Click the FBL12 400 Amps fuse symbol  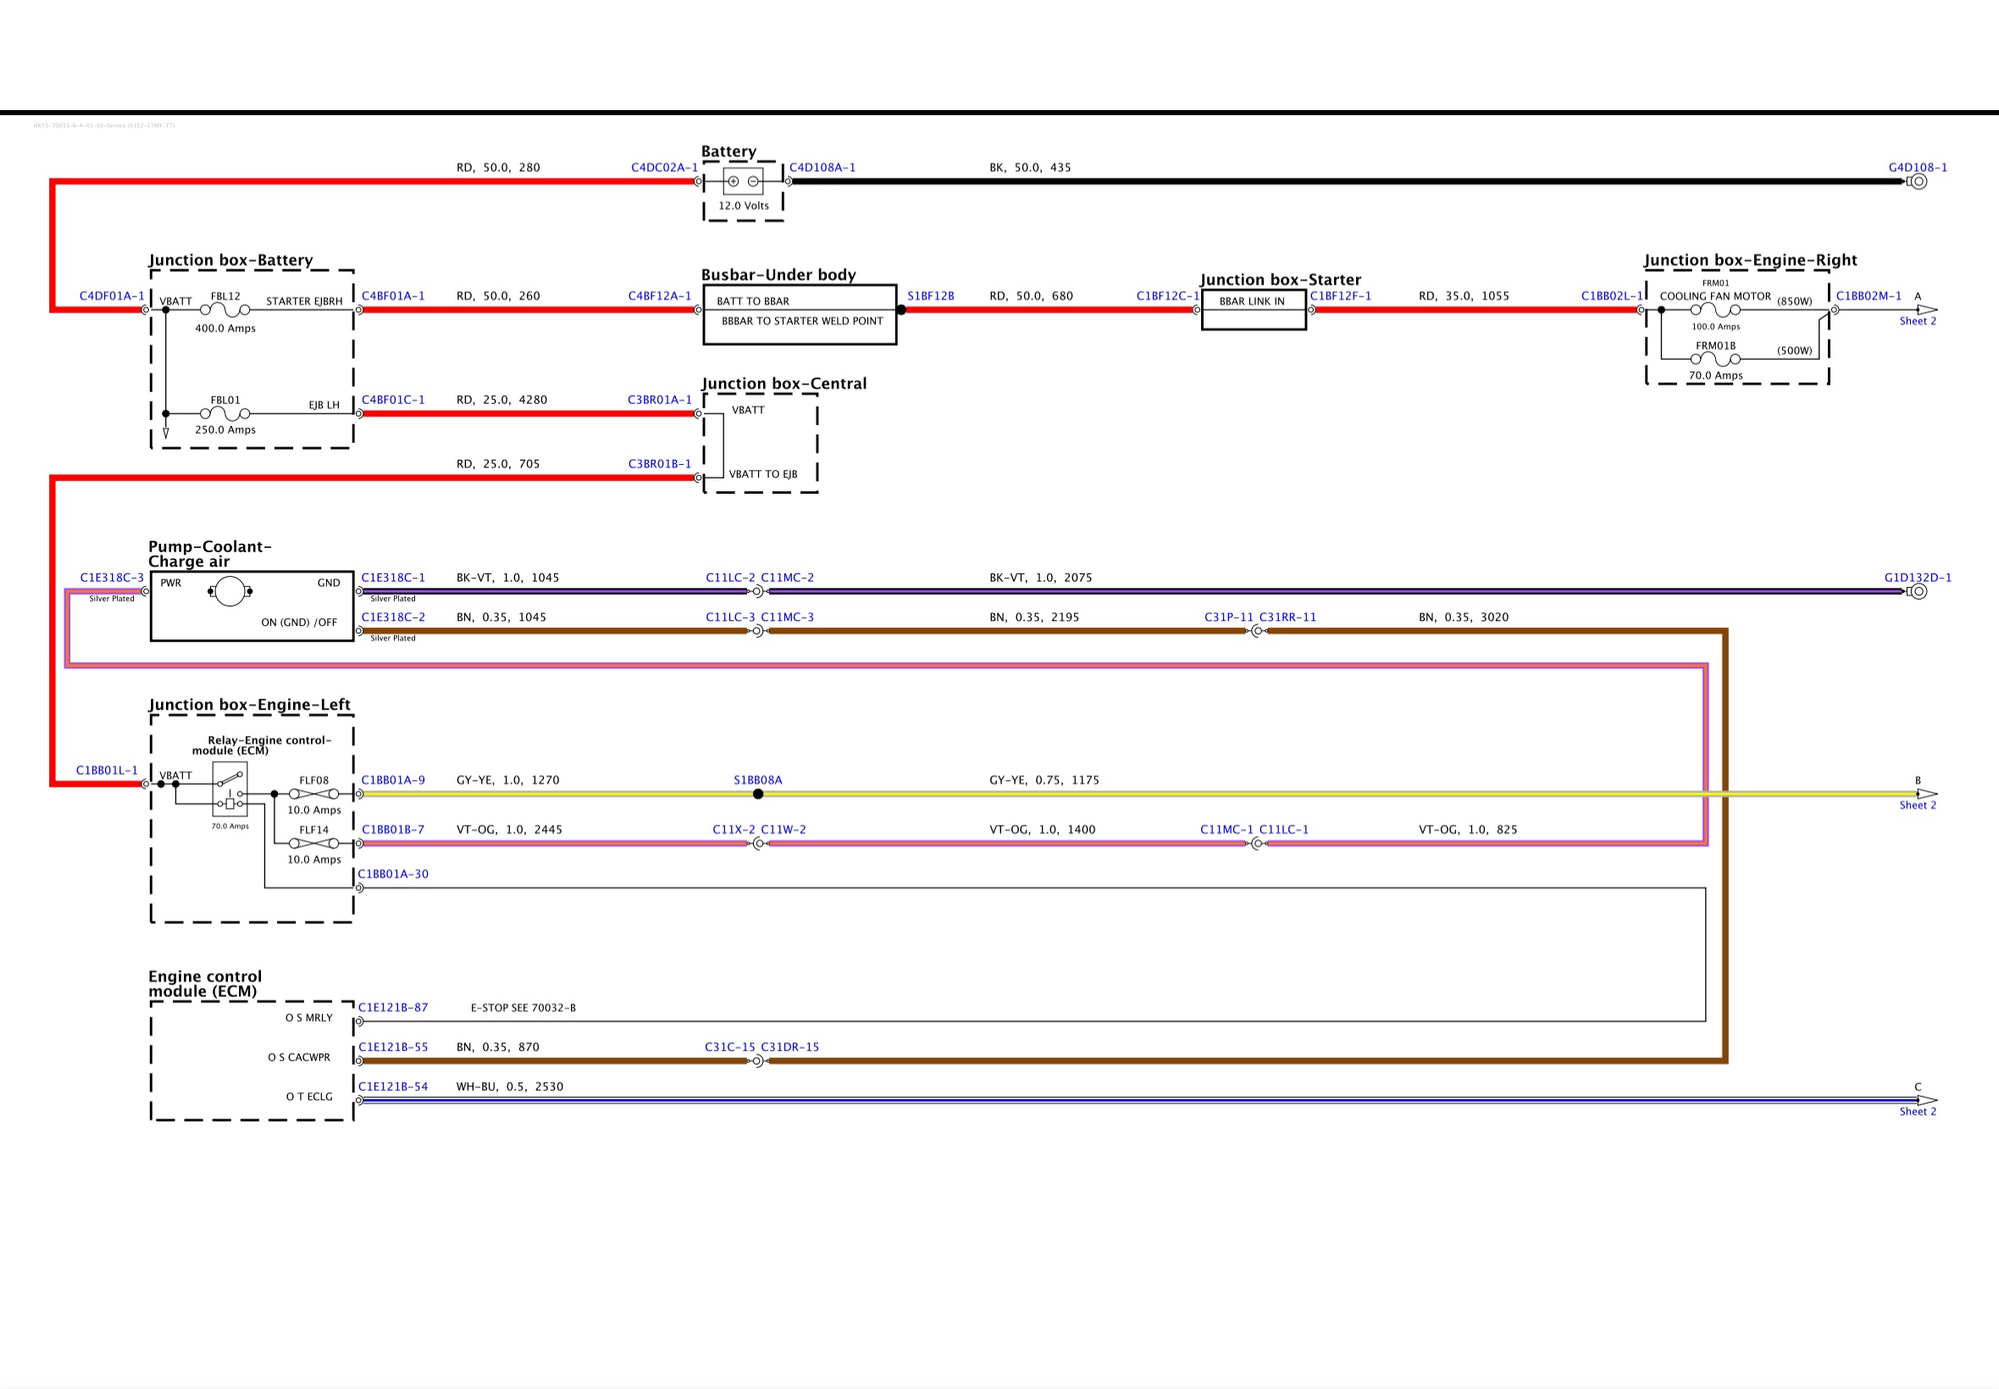click(225, 310)
